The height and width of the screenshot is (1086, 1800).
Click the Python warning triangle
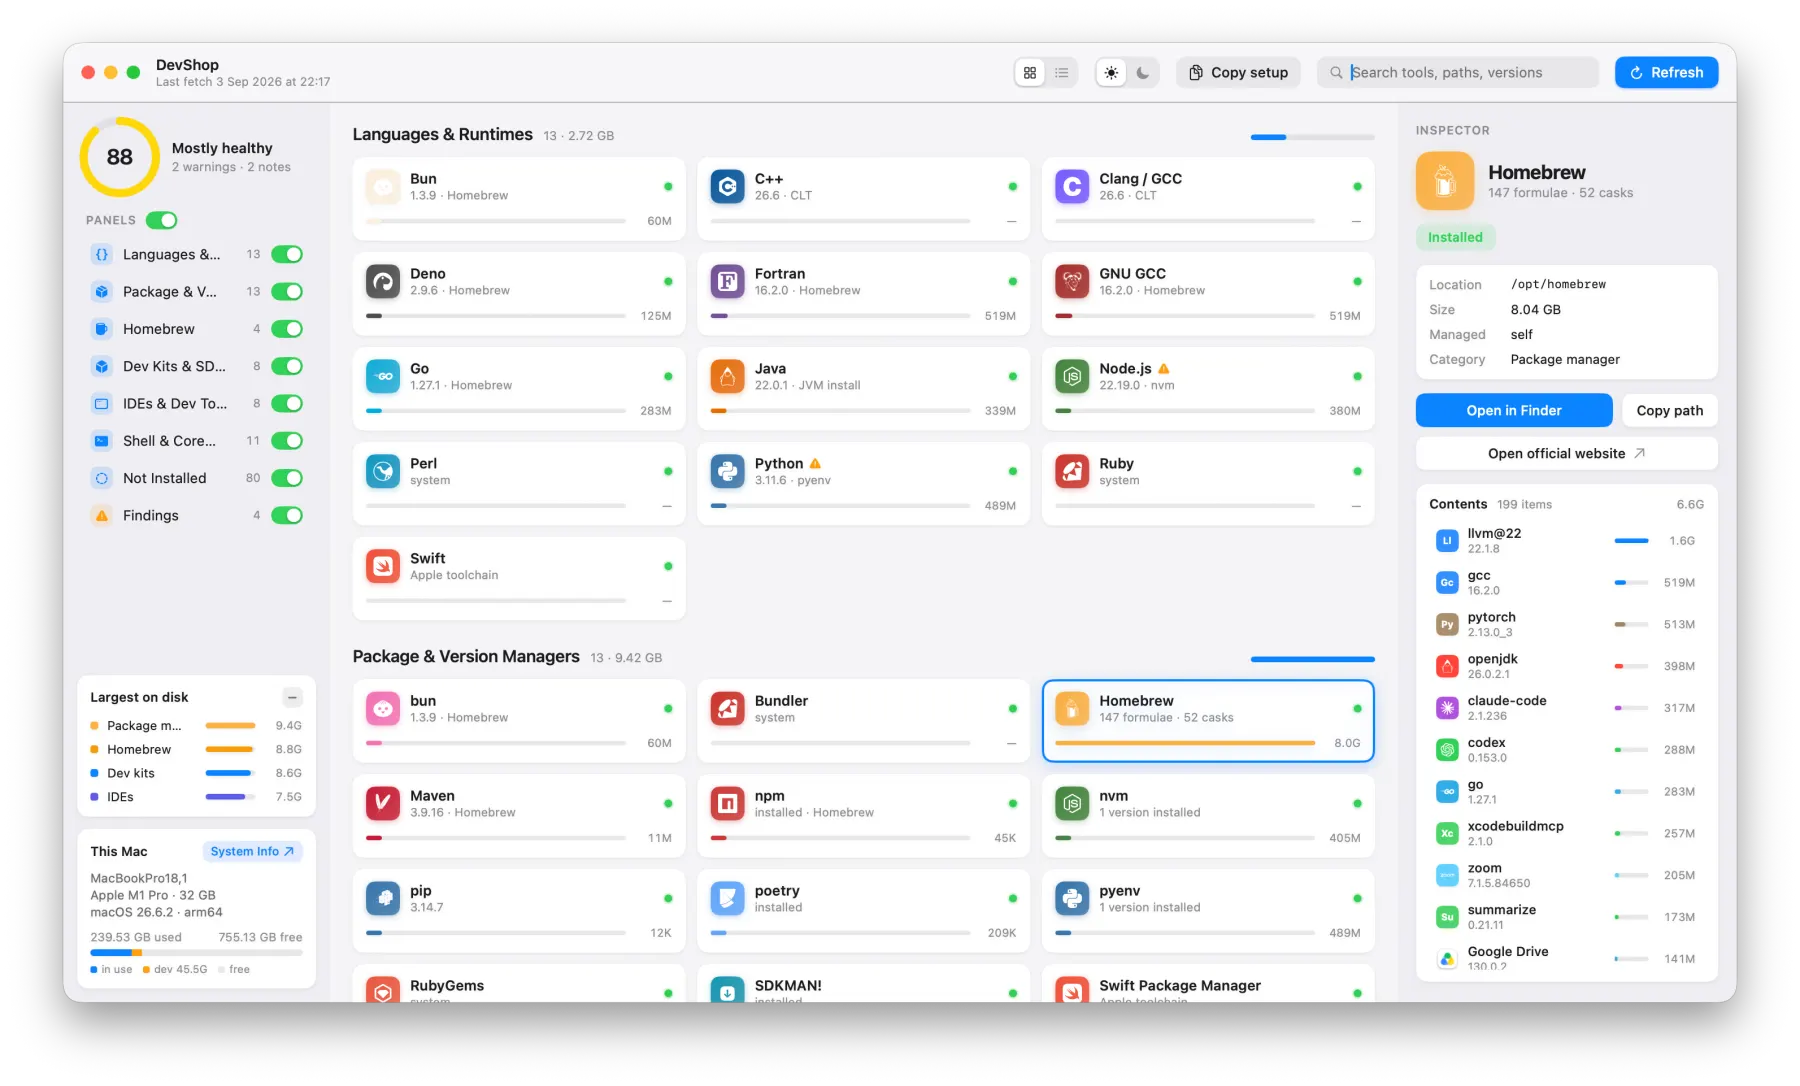pyautogui.click(x=815, y=464)
